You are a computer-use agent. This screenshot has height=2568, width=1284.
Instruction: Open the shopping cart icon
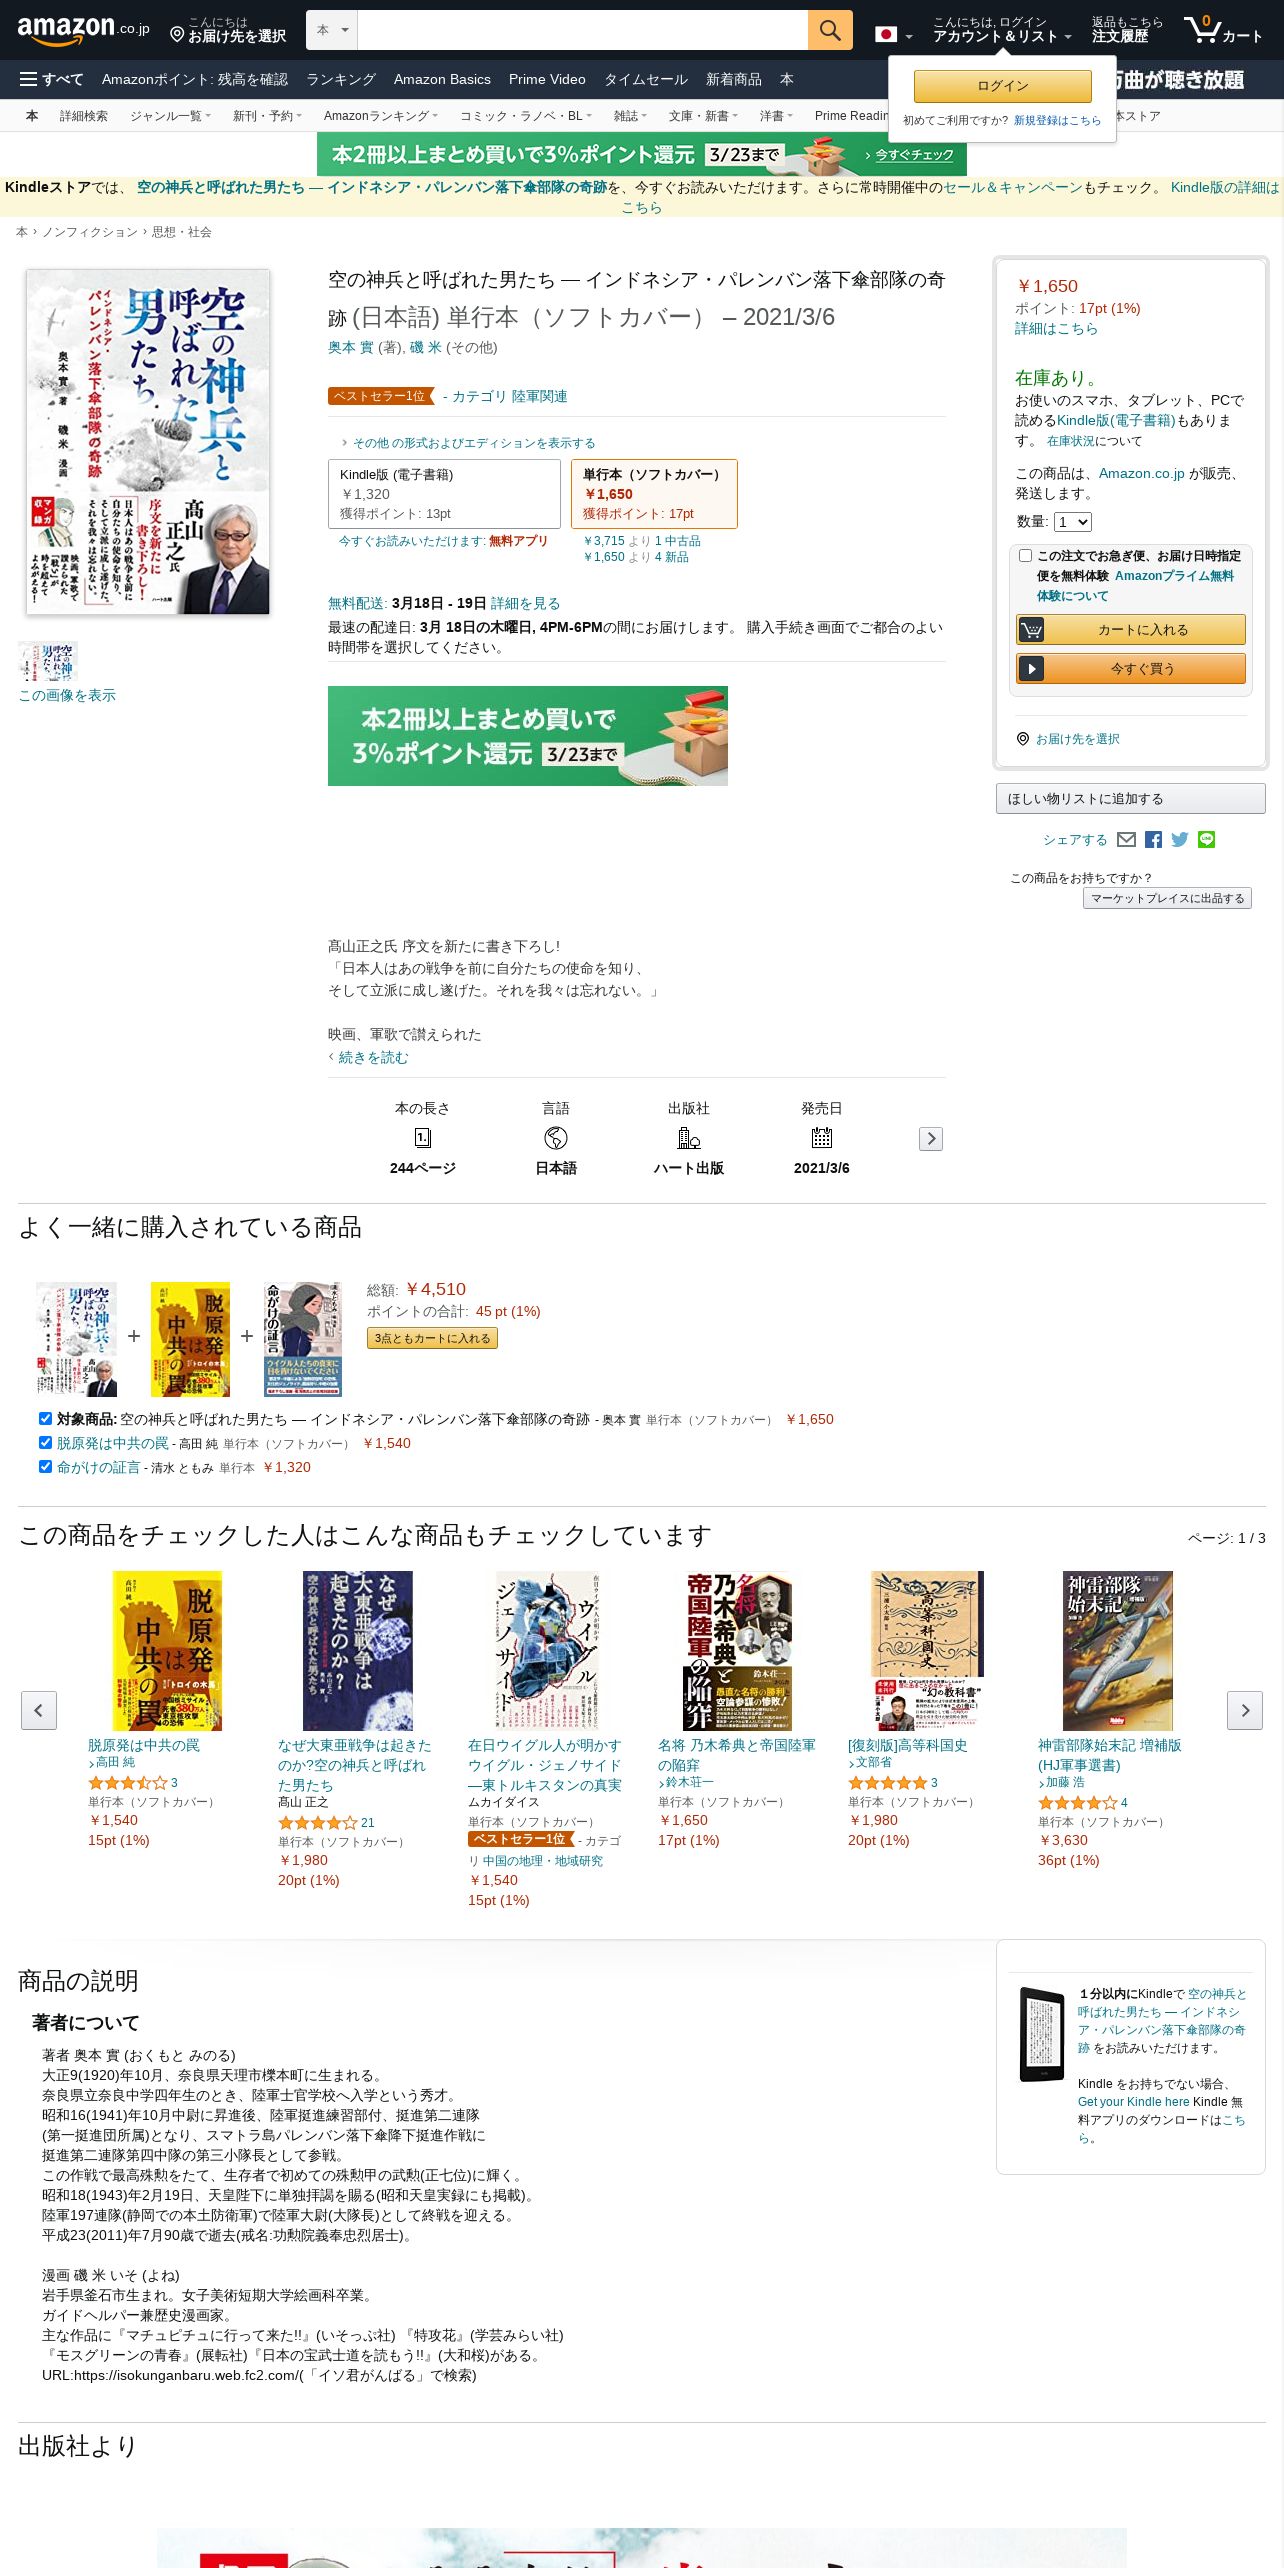(1223, 30)
